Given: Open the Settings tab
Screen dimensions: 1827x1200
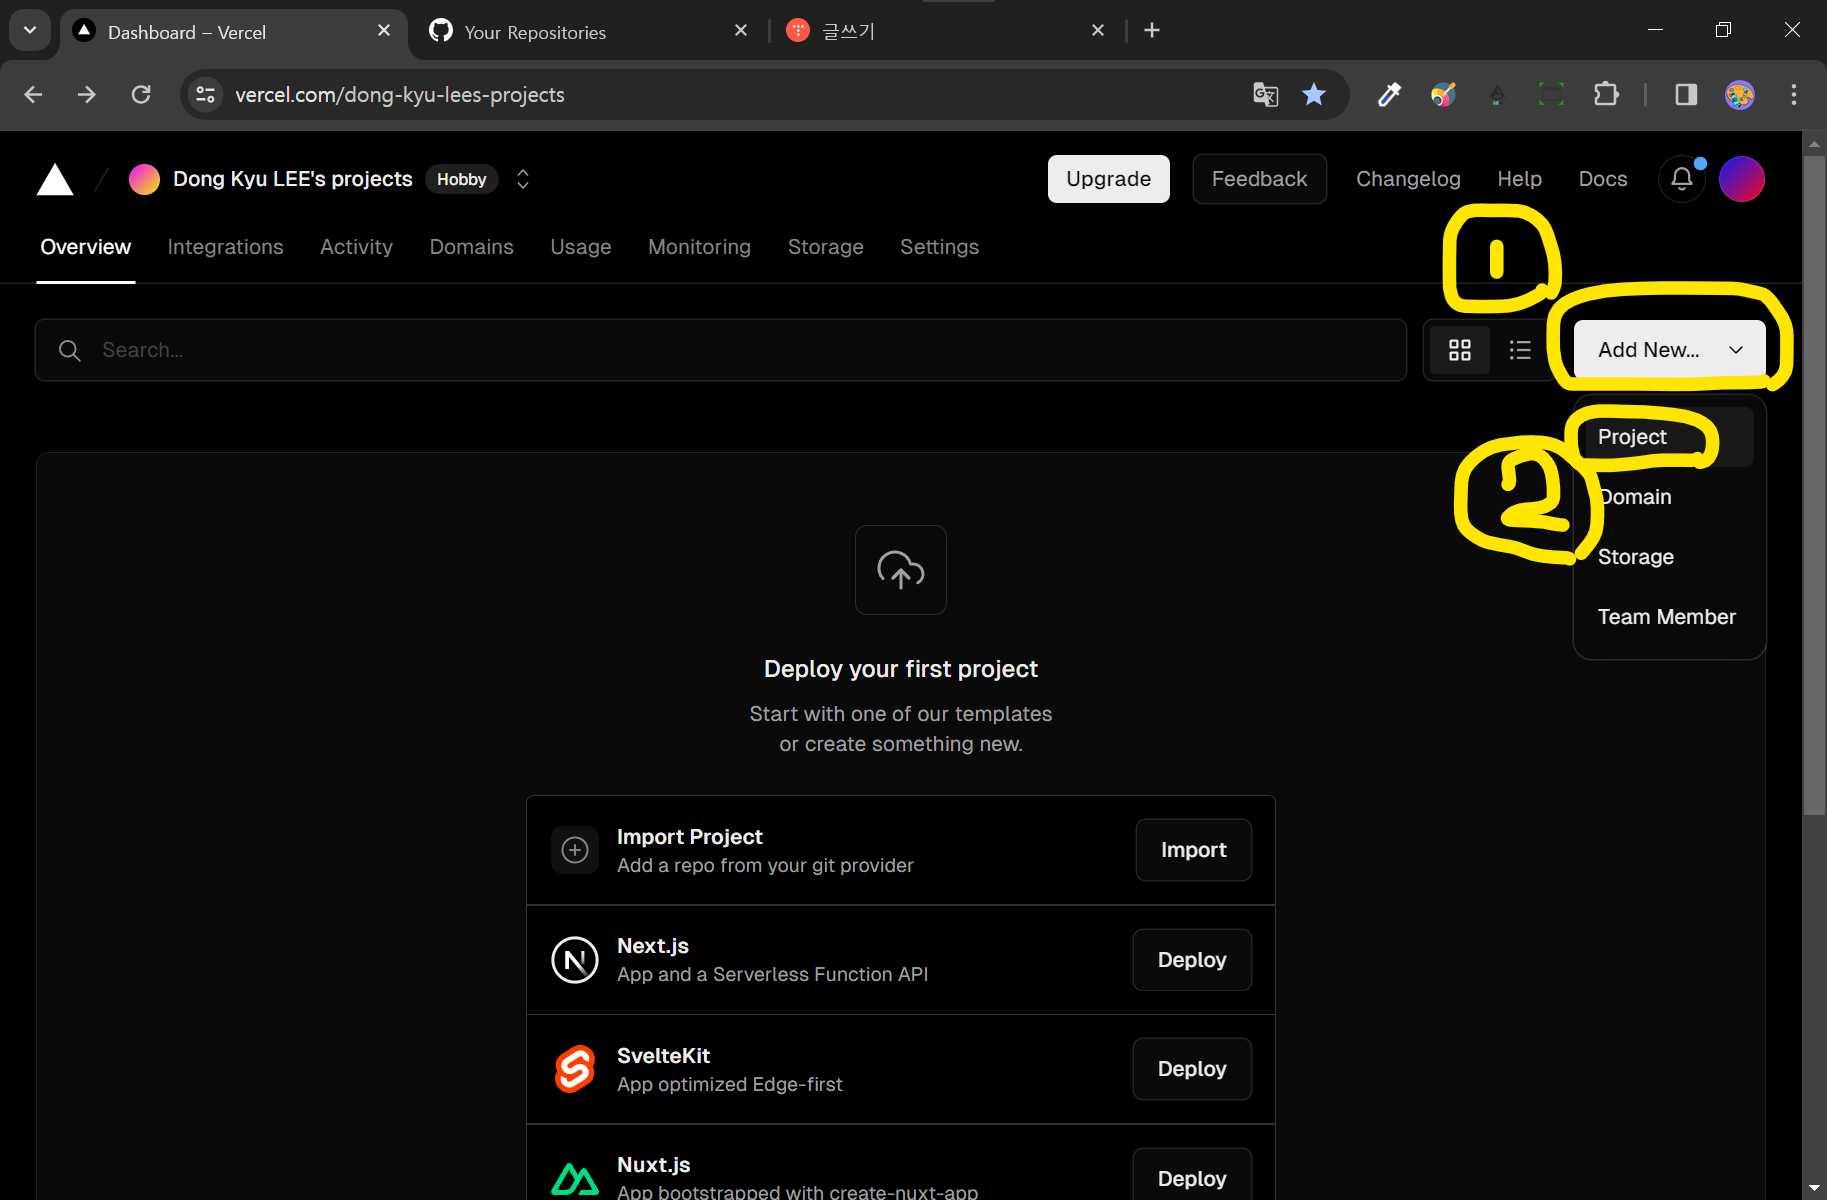Looking at the screenshot, I should point(939,247).
